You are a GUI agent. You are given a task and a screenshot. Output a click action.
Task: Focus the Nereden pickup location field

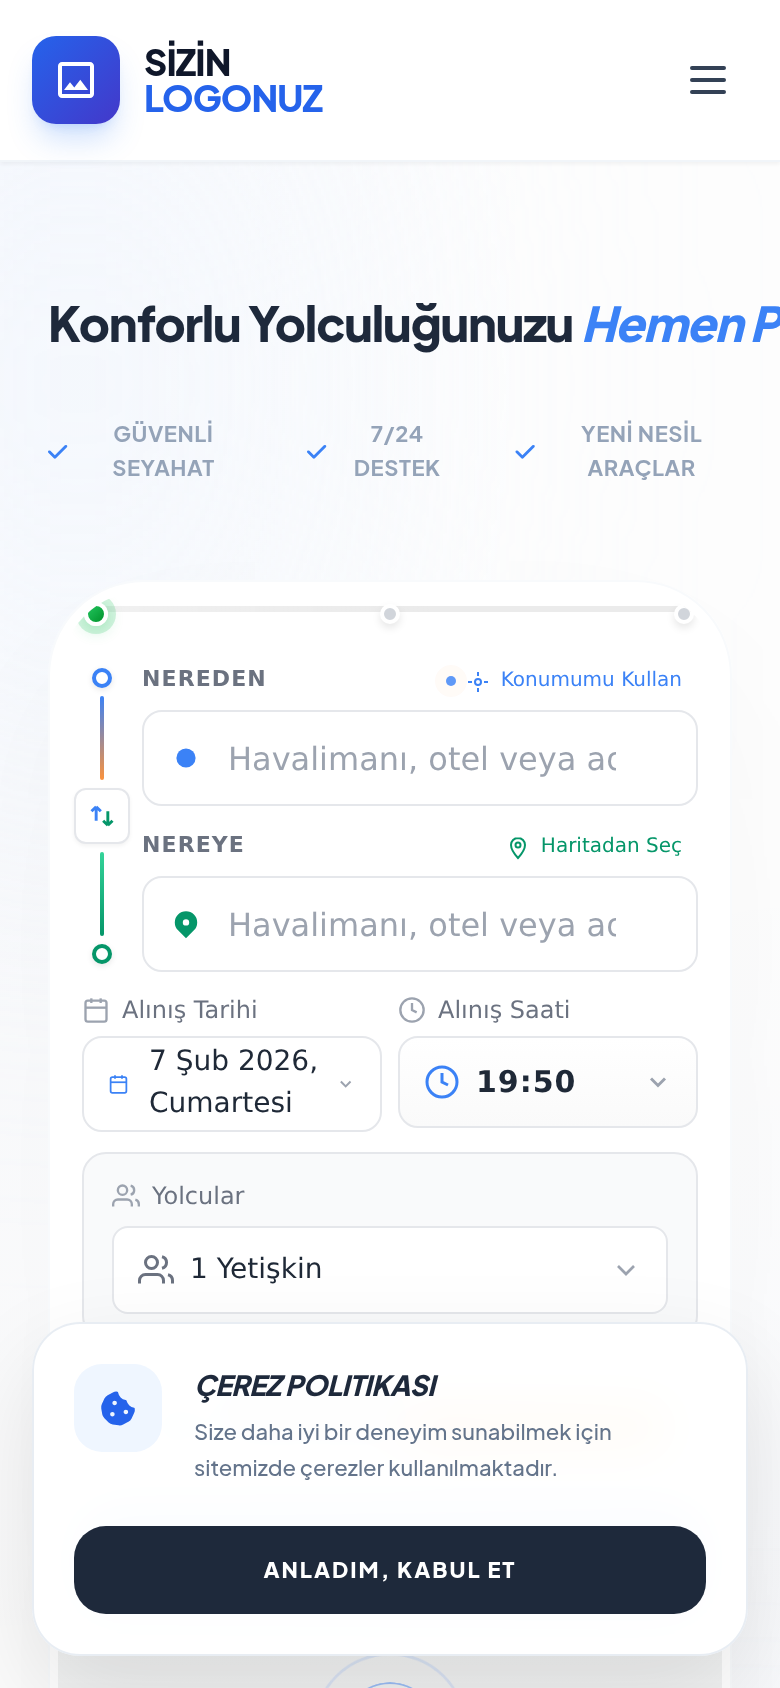point(420,759)
